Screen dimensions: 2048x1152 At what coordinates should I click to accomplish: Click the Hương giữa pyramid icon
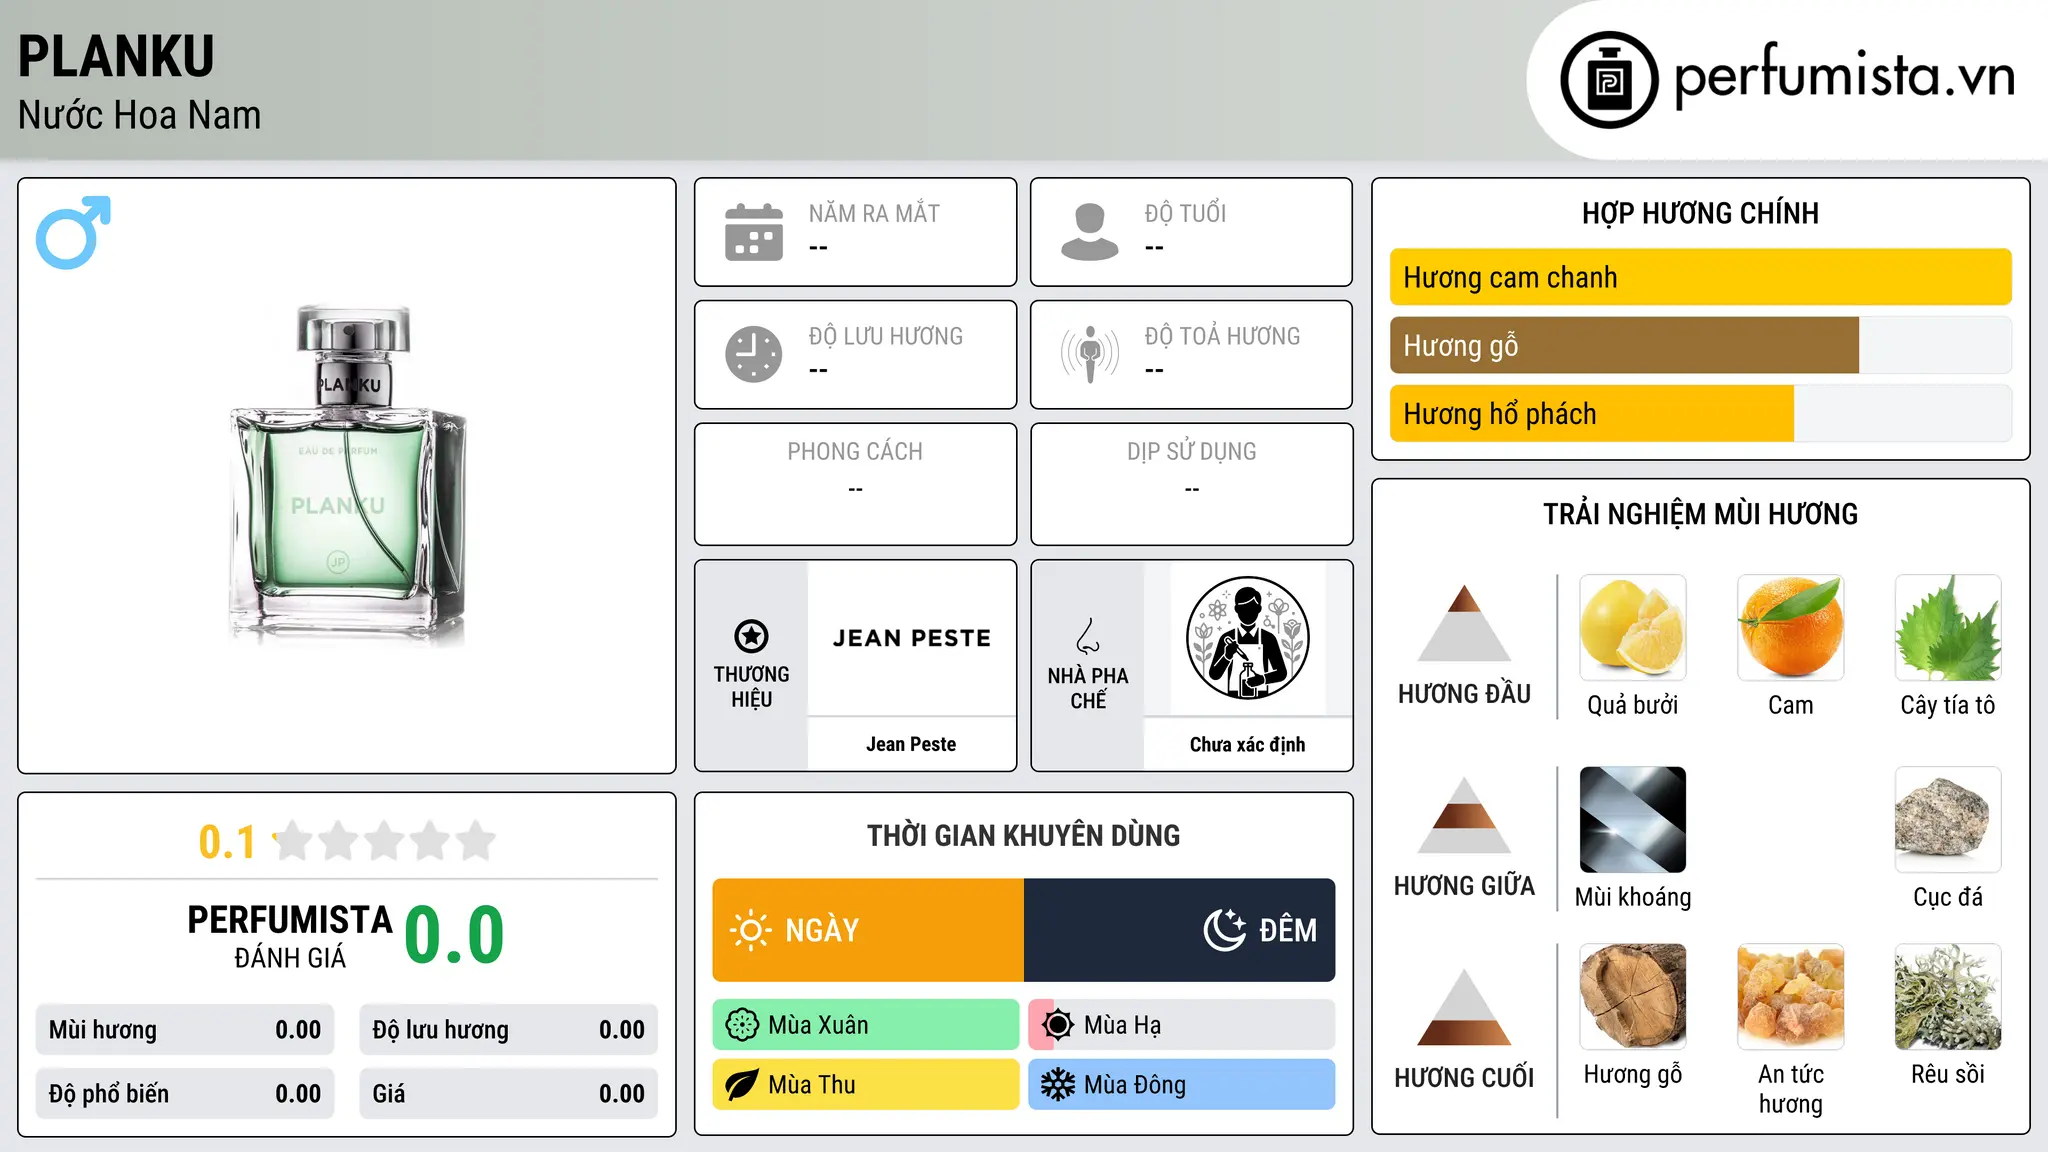[1464, 815]
